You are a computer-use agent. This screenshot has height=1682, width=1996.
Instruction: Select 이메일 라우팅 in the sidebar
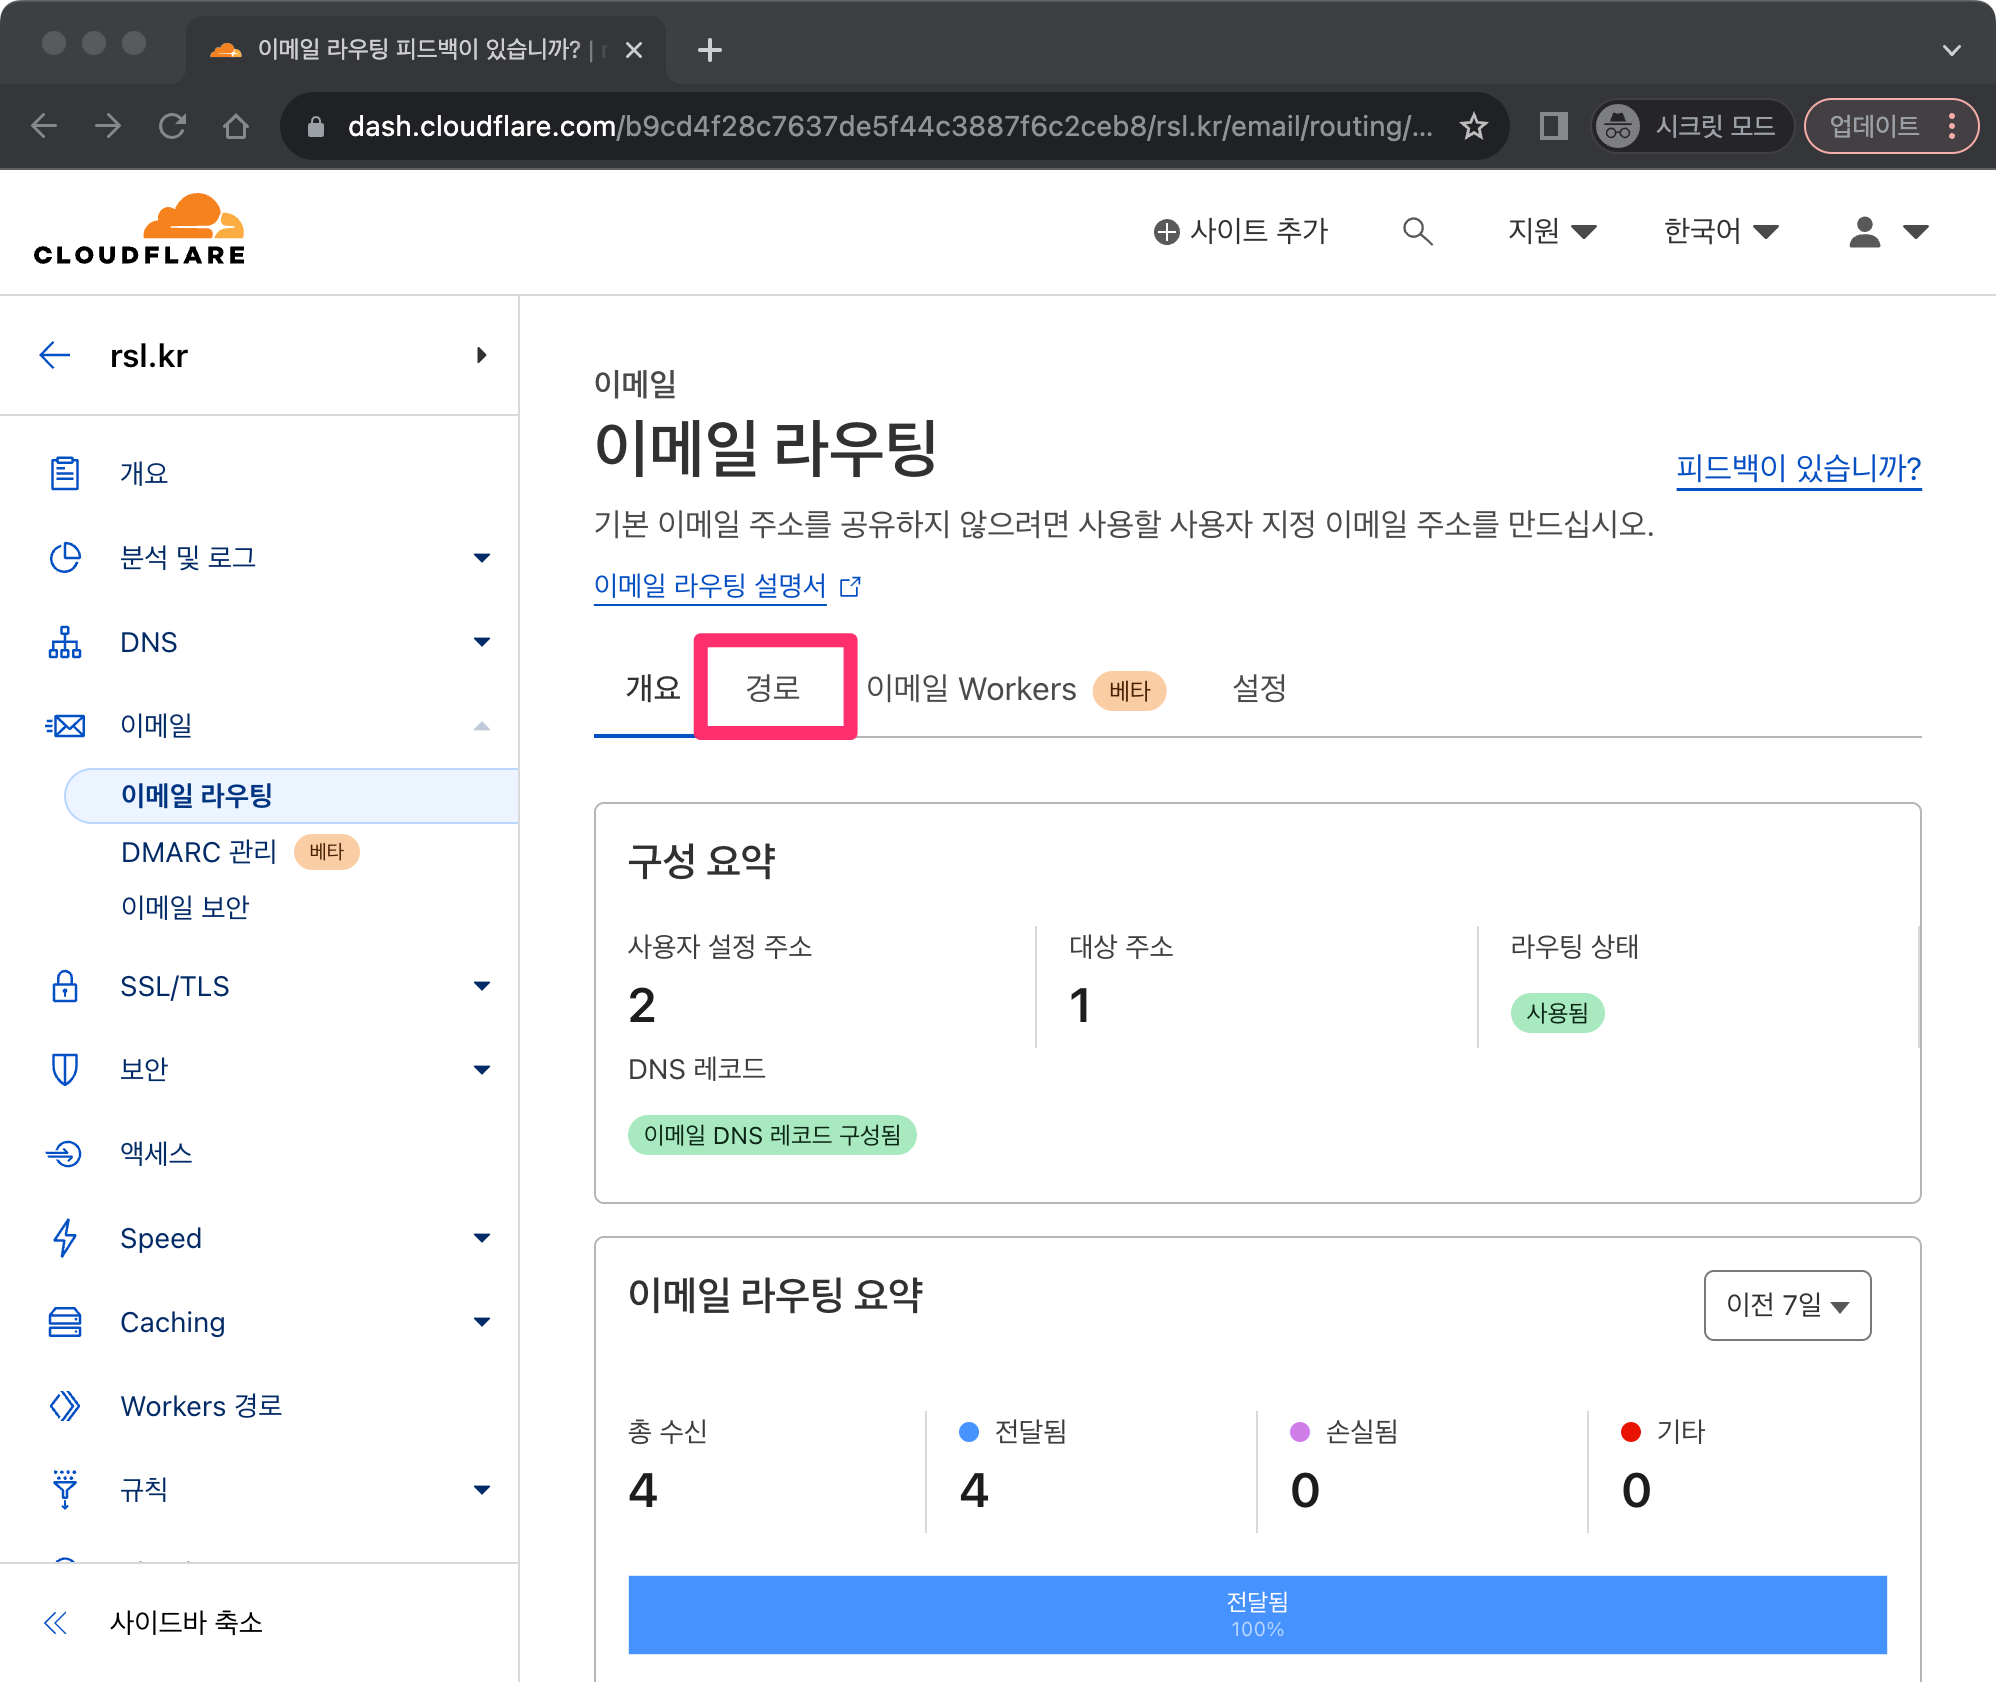click(292, 796)
